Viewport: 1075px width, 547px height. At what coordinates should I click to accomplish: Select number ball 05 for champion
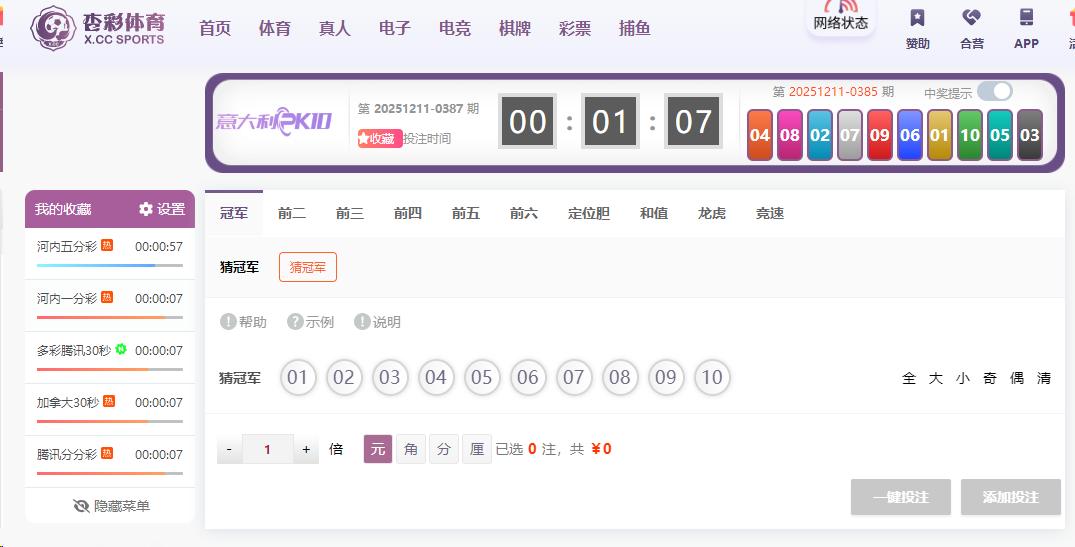(x=482, y=378)
